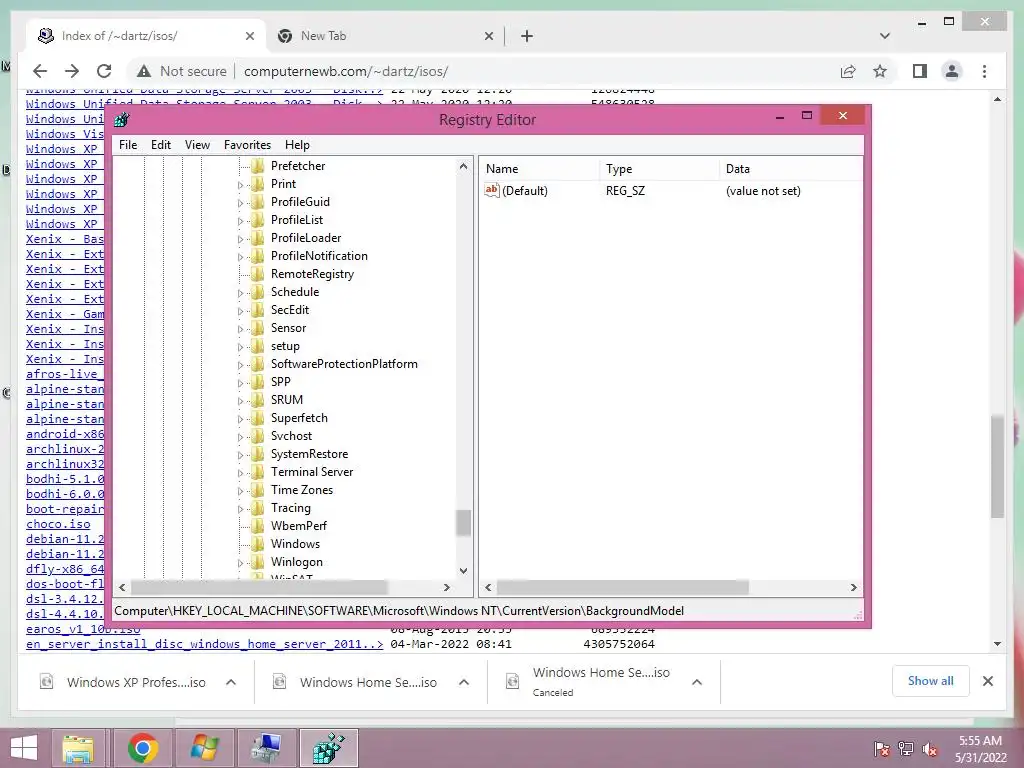This screenshot has width=1024, height=768.
Task: Expand the Print registry key
Action: 240,185
